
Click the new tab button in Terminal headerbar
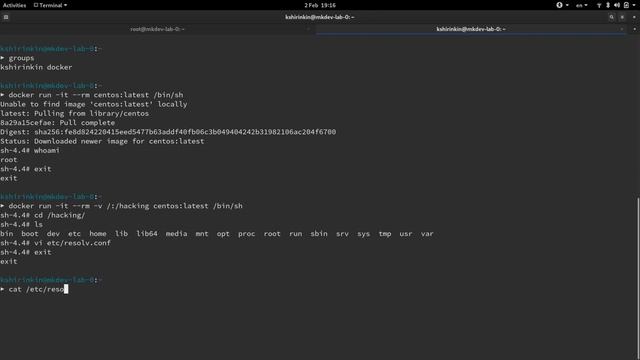(6, 17)
